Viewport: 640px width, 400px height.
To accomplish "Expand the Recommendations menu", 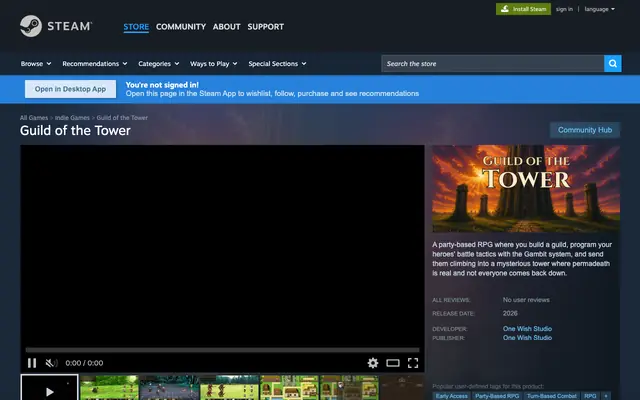I will [x=95, y=64].
